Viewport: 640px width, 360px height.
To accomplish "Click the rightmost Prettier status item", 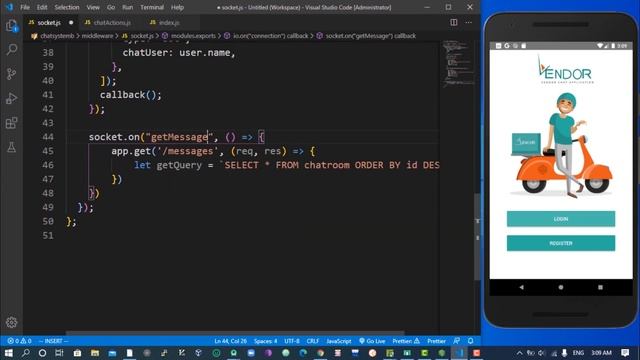I will (x=436, y=341).
